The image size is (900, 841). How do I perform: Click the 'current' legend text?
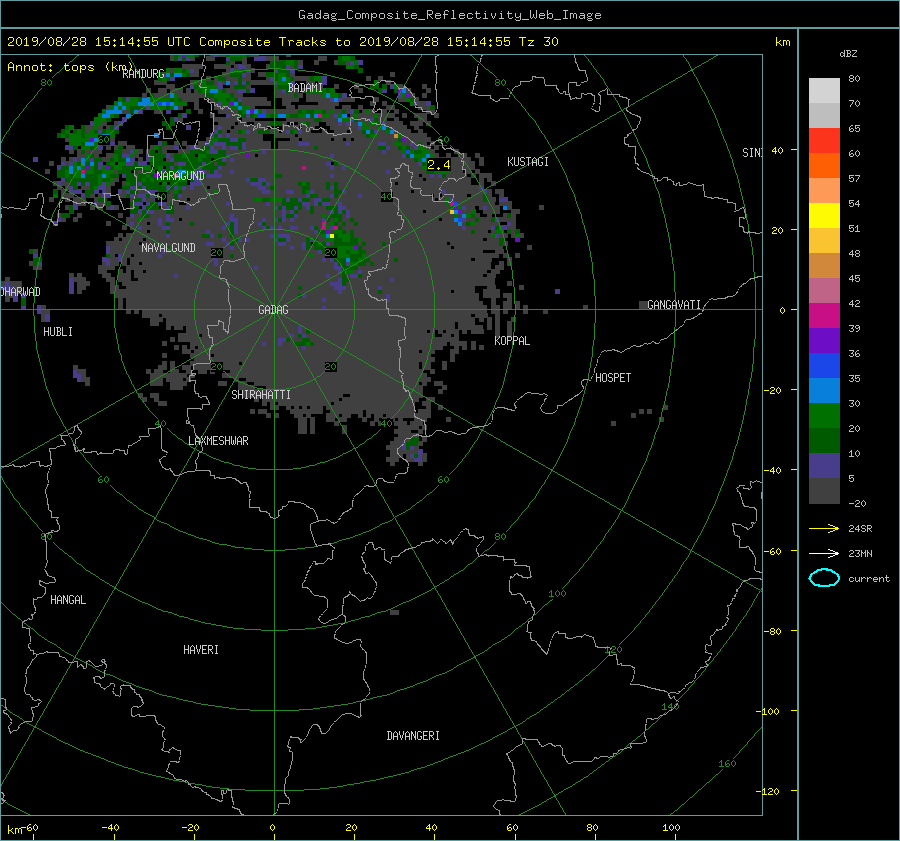869,579
